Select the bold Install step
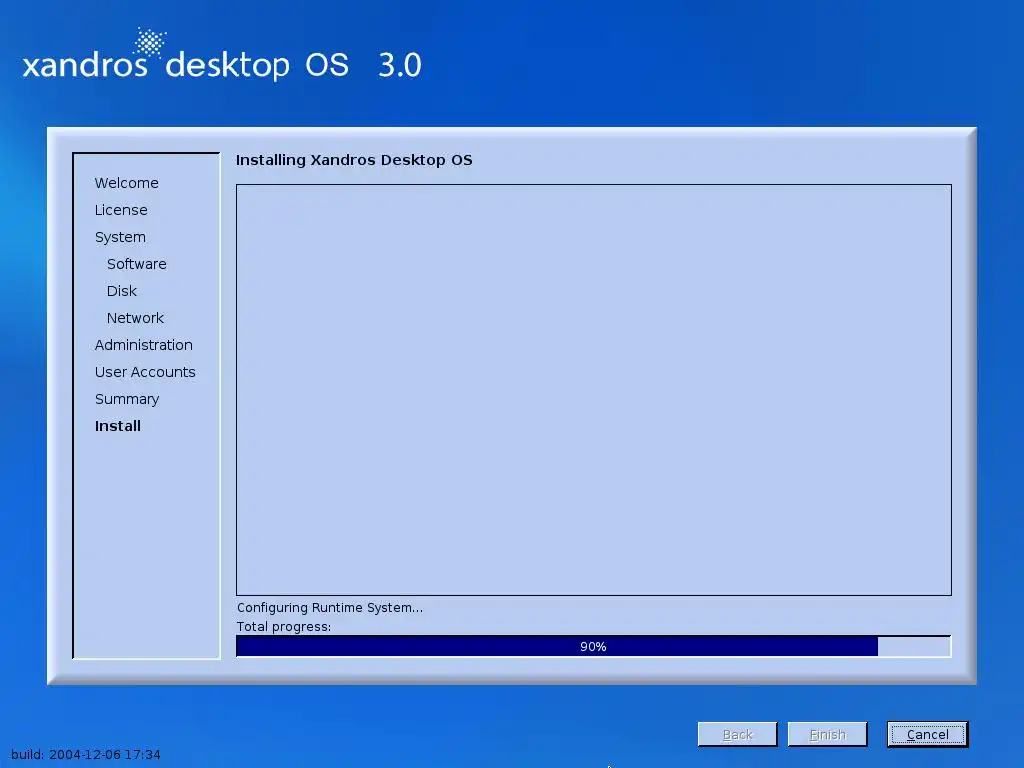 tap(118, 426)
